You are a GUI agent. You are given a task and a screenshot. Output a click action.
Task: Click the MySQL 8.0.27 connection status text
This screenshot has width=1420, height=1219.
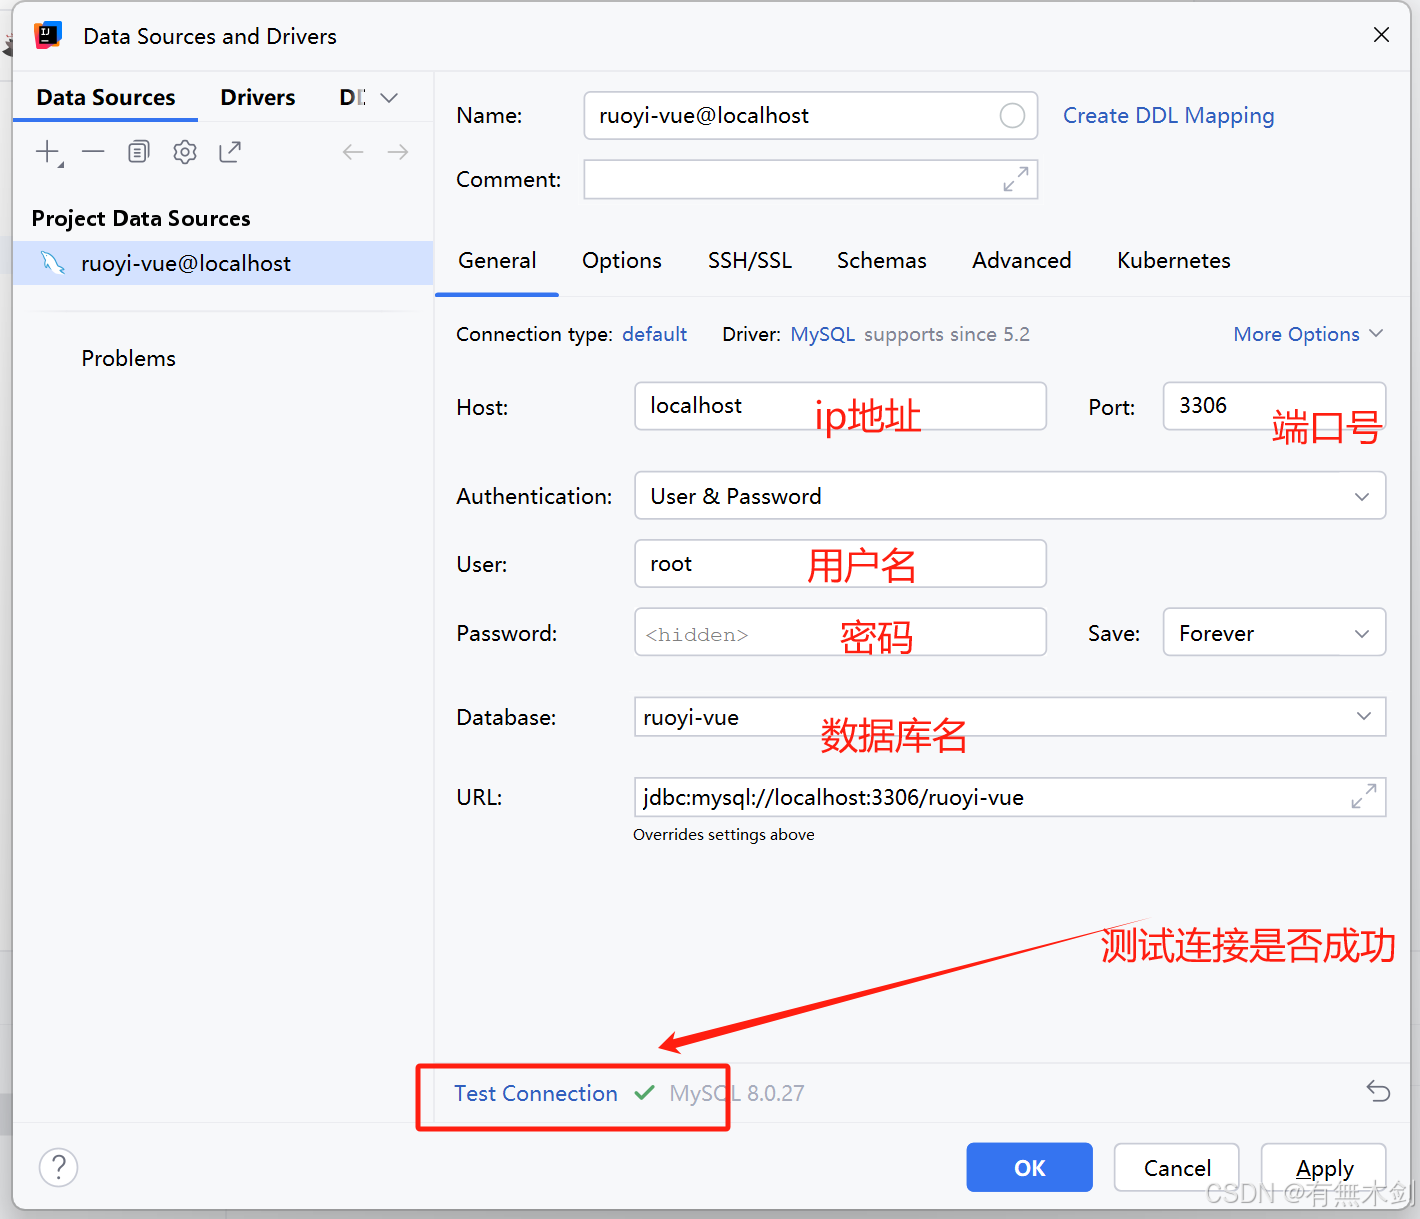coord(737,1094)
